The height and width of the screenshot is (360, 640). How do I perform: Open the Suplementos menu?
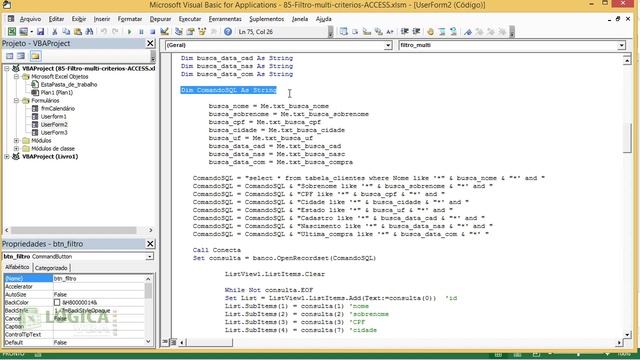267,19
